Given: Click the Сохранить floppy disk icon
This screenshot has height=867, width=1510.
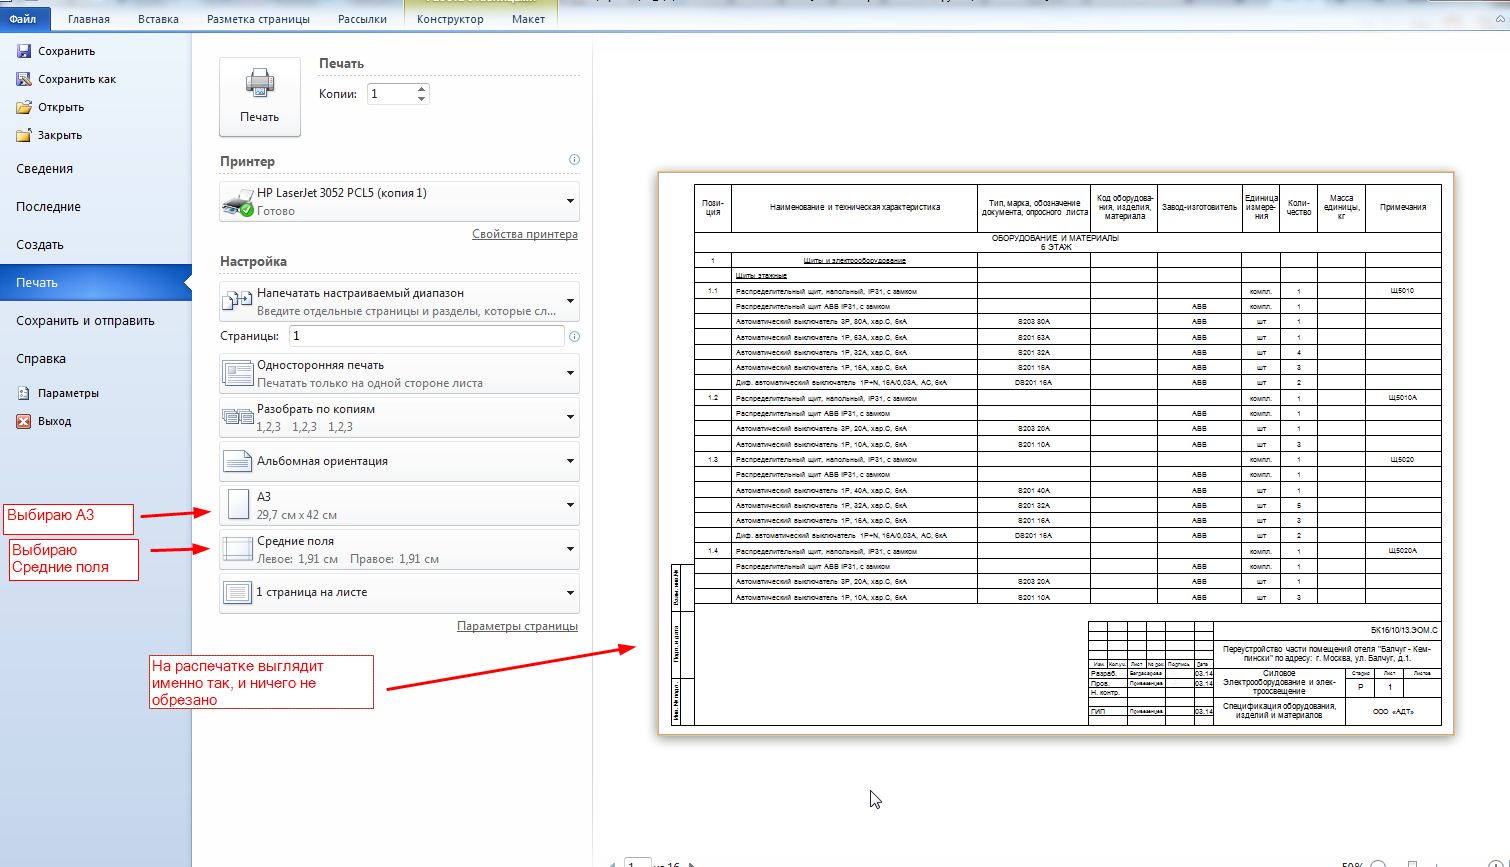Looking at the screenshot, I should (x=24, y=51).
